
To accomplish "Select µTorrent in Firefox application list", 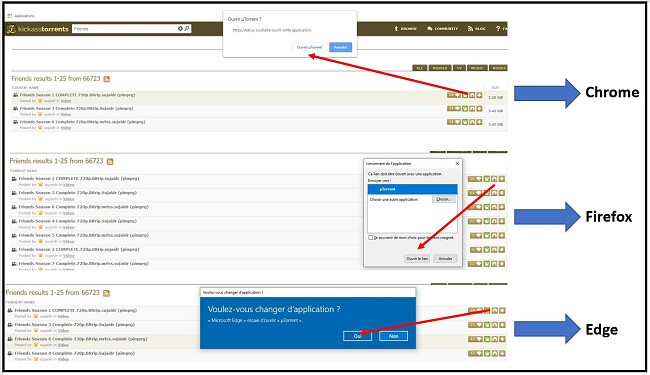I will click(412, 189).
